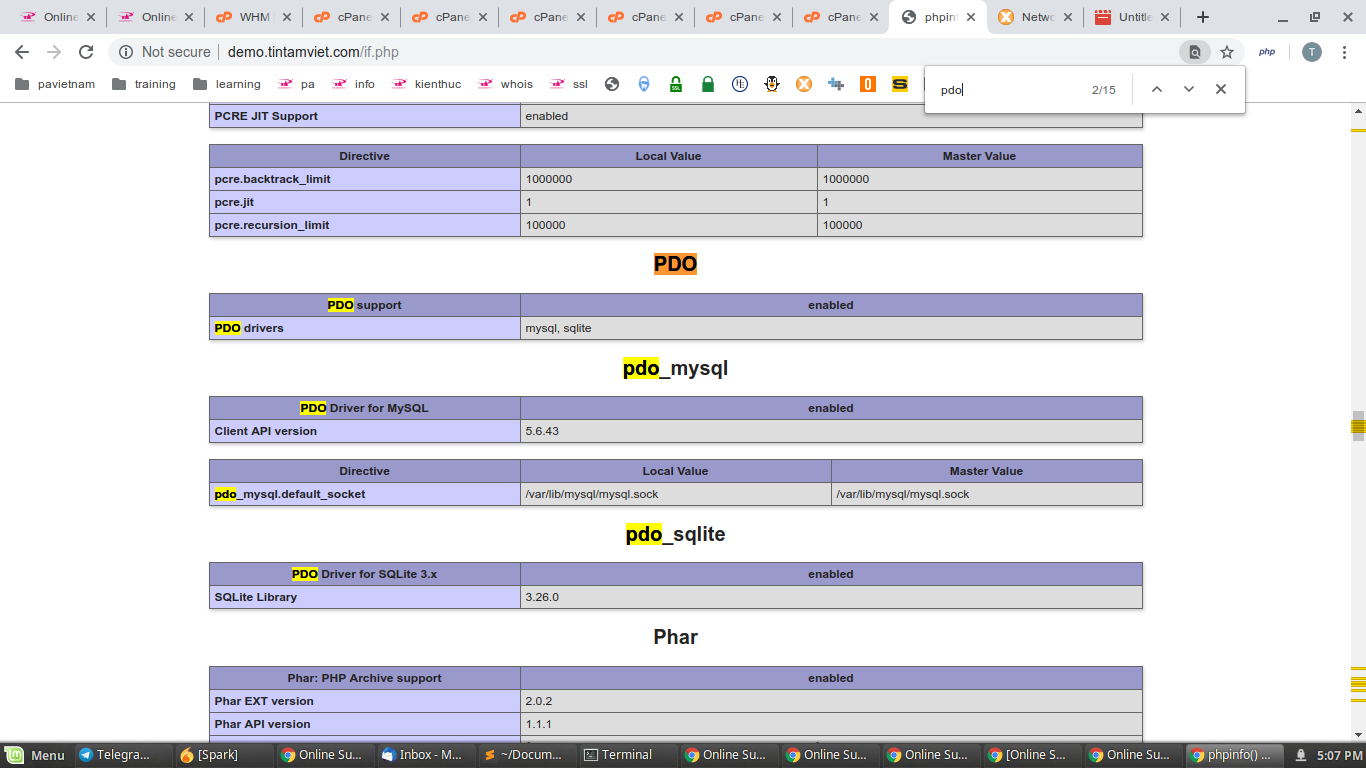This screenshot has width=1366, height=768.
Task: Open the yellow S bookmark icon
Action: [x=900, y=84]
